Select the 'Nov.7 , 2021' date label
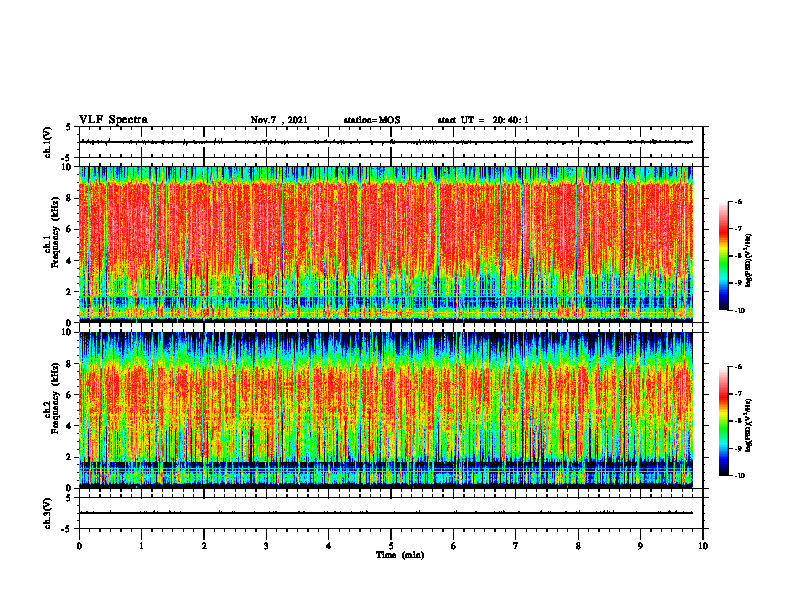This screenshot has width=792, height=612. click(x=279, y=120)
